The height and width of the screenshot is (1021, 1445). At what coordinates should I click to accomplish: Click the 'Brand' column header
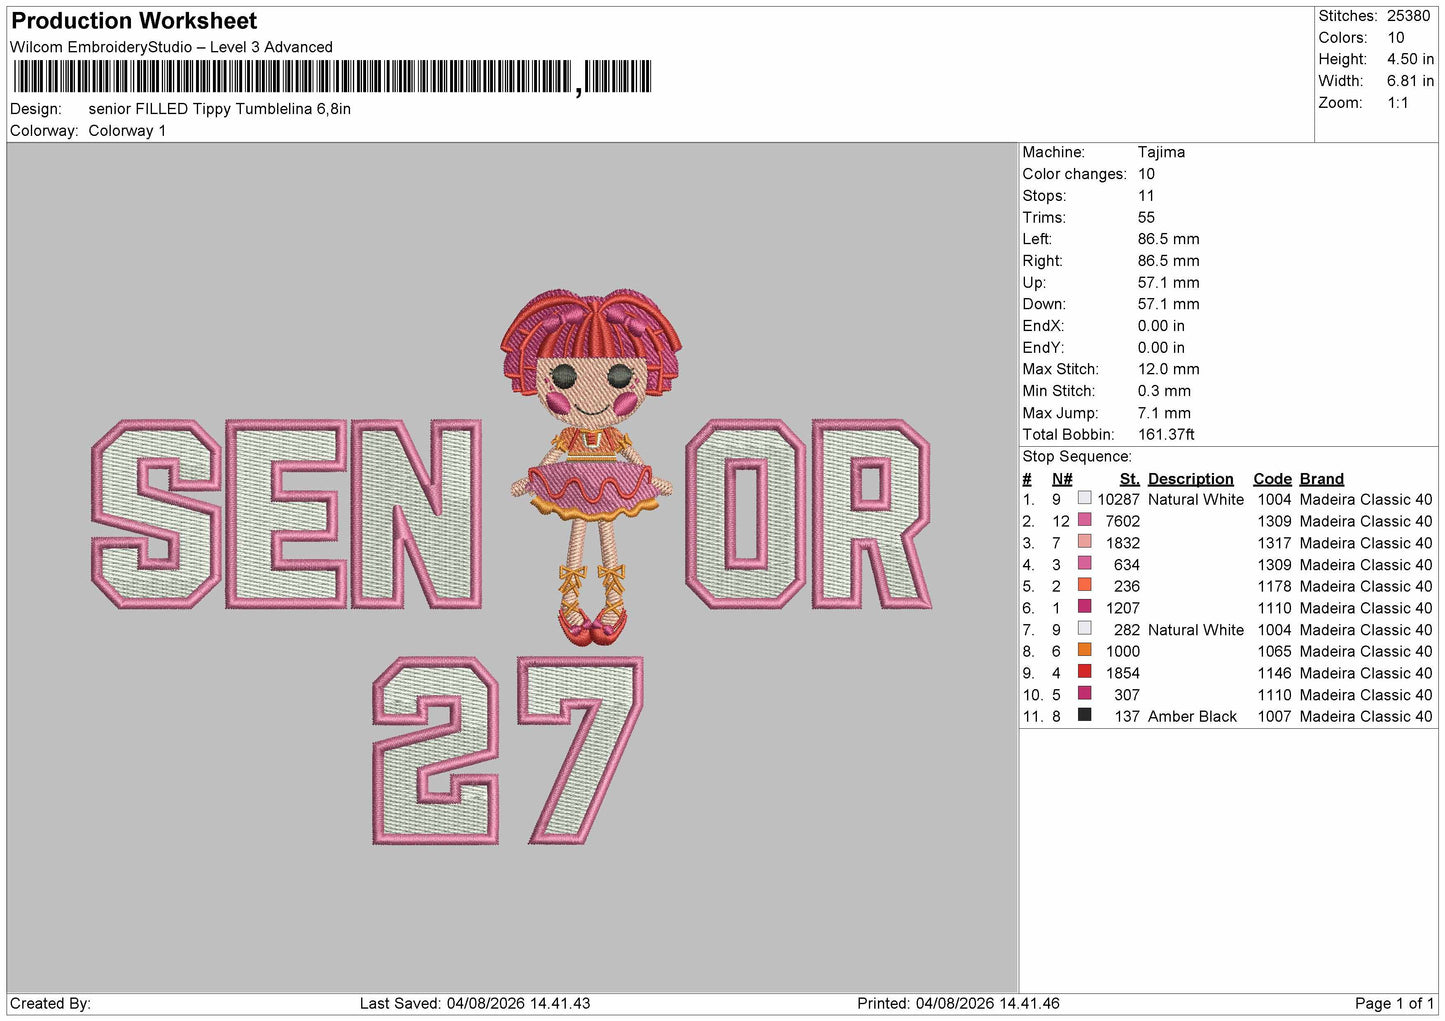coord(1321,479)
